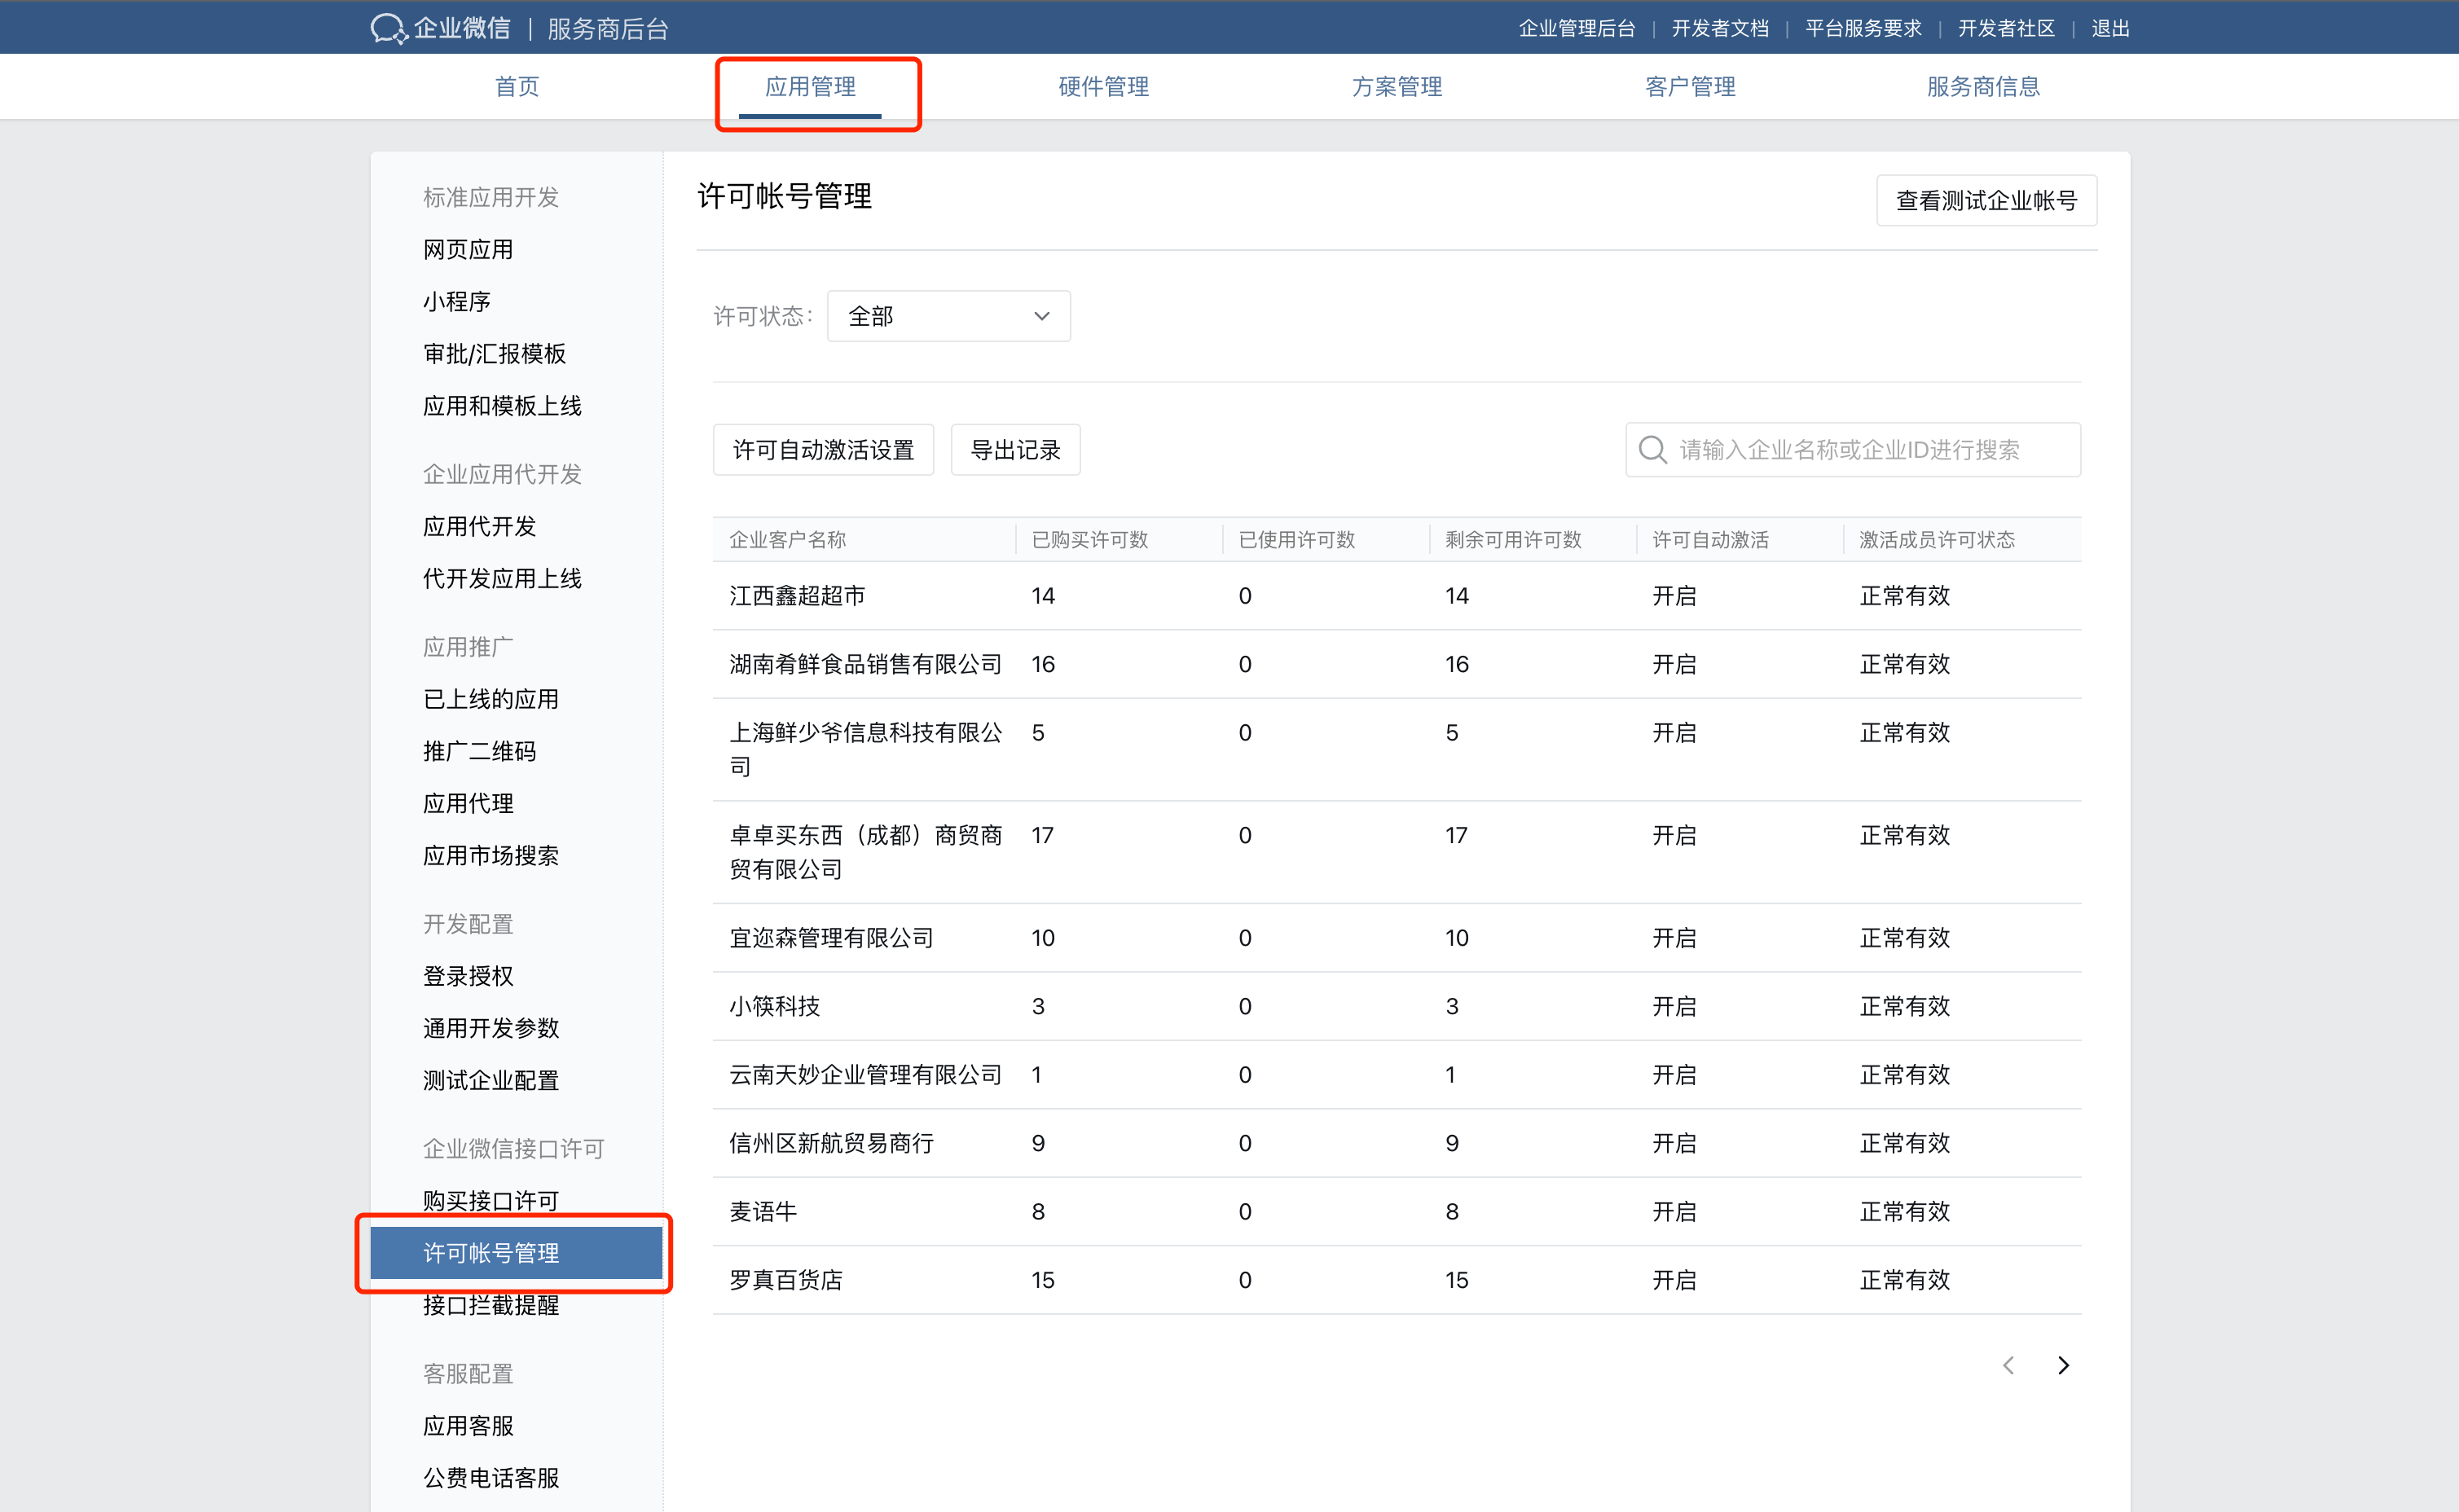Click the WeCom logo icon

tap(388, 28)
